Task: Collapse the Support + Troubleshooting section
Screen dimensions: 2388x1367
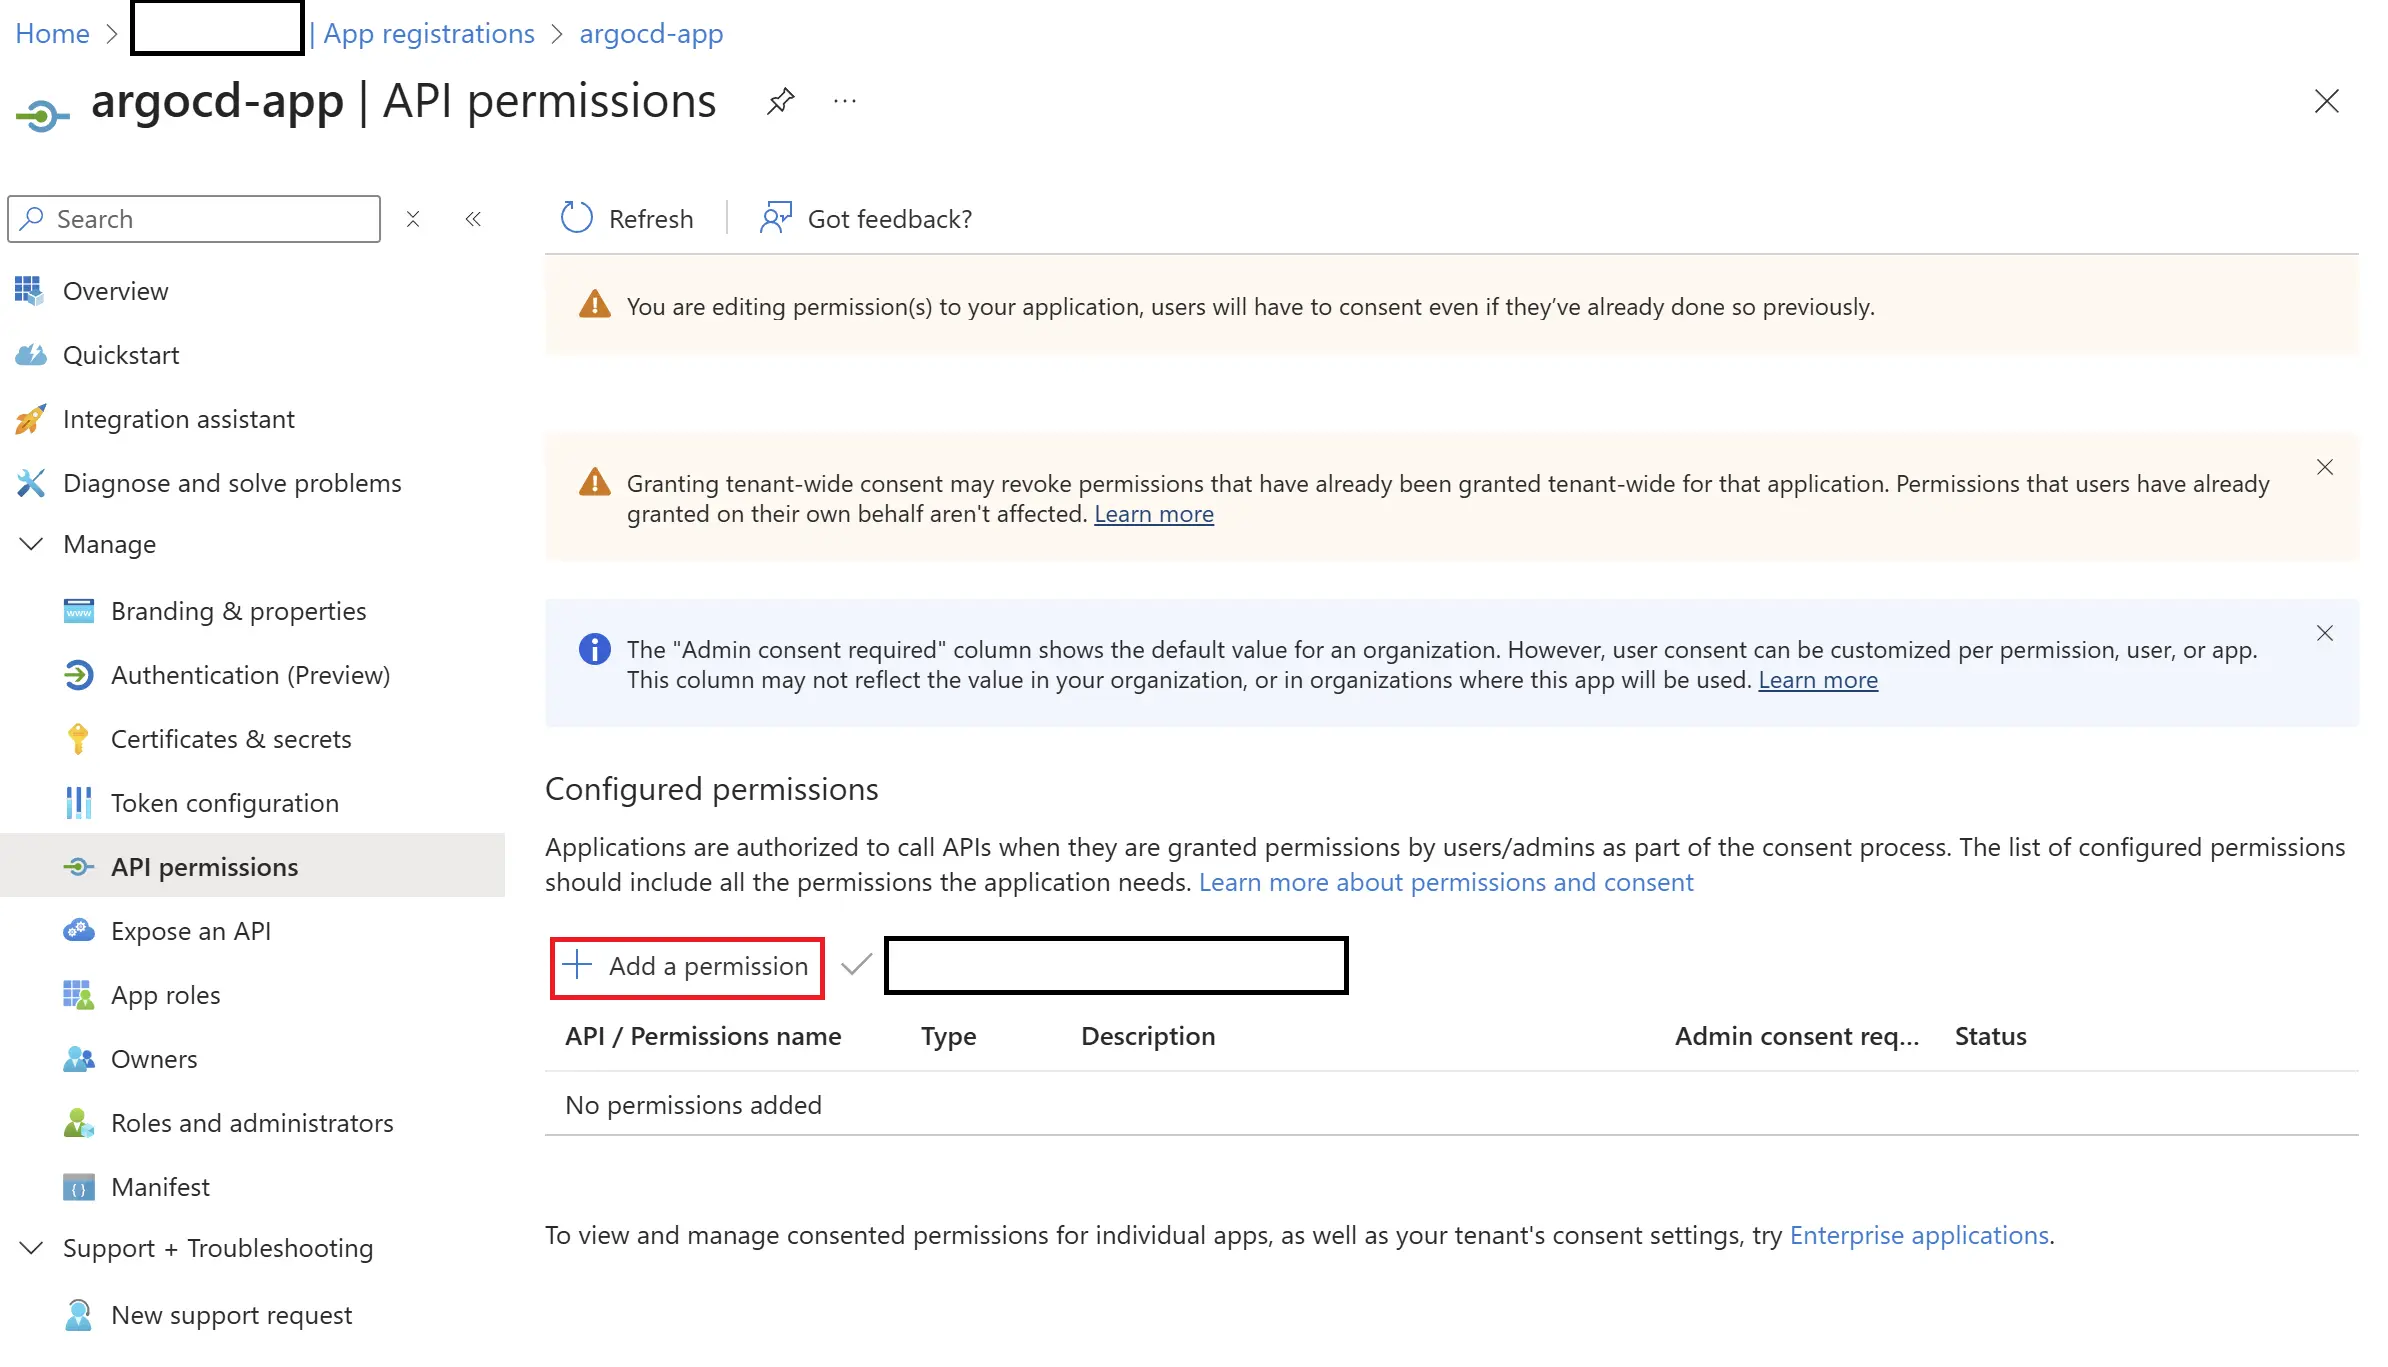Action: click(x=31, y=1248)
